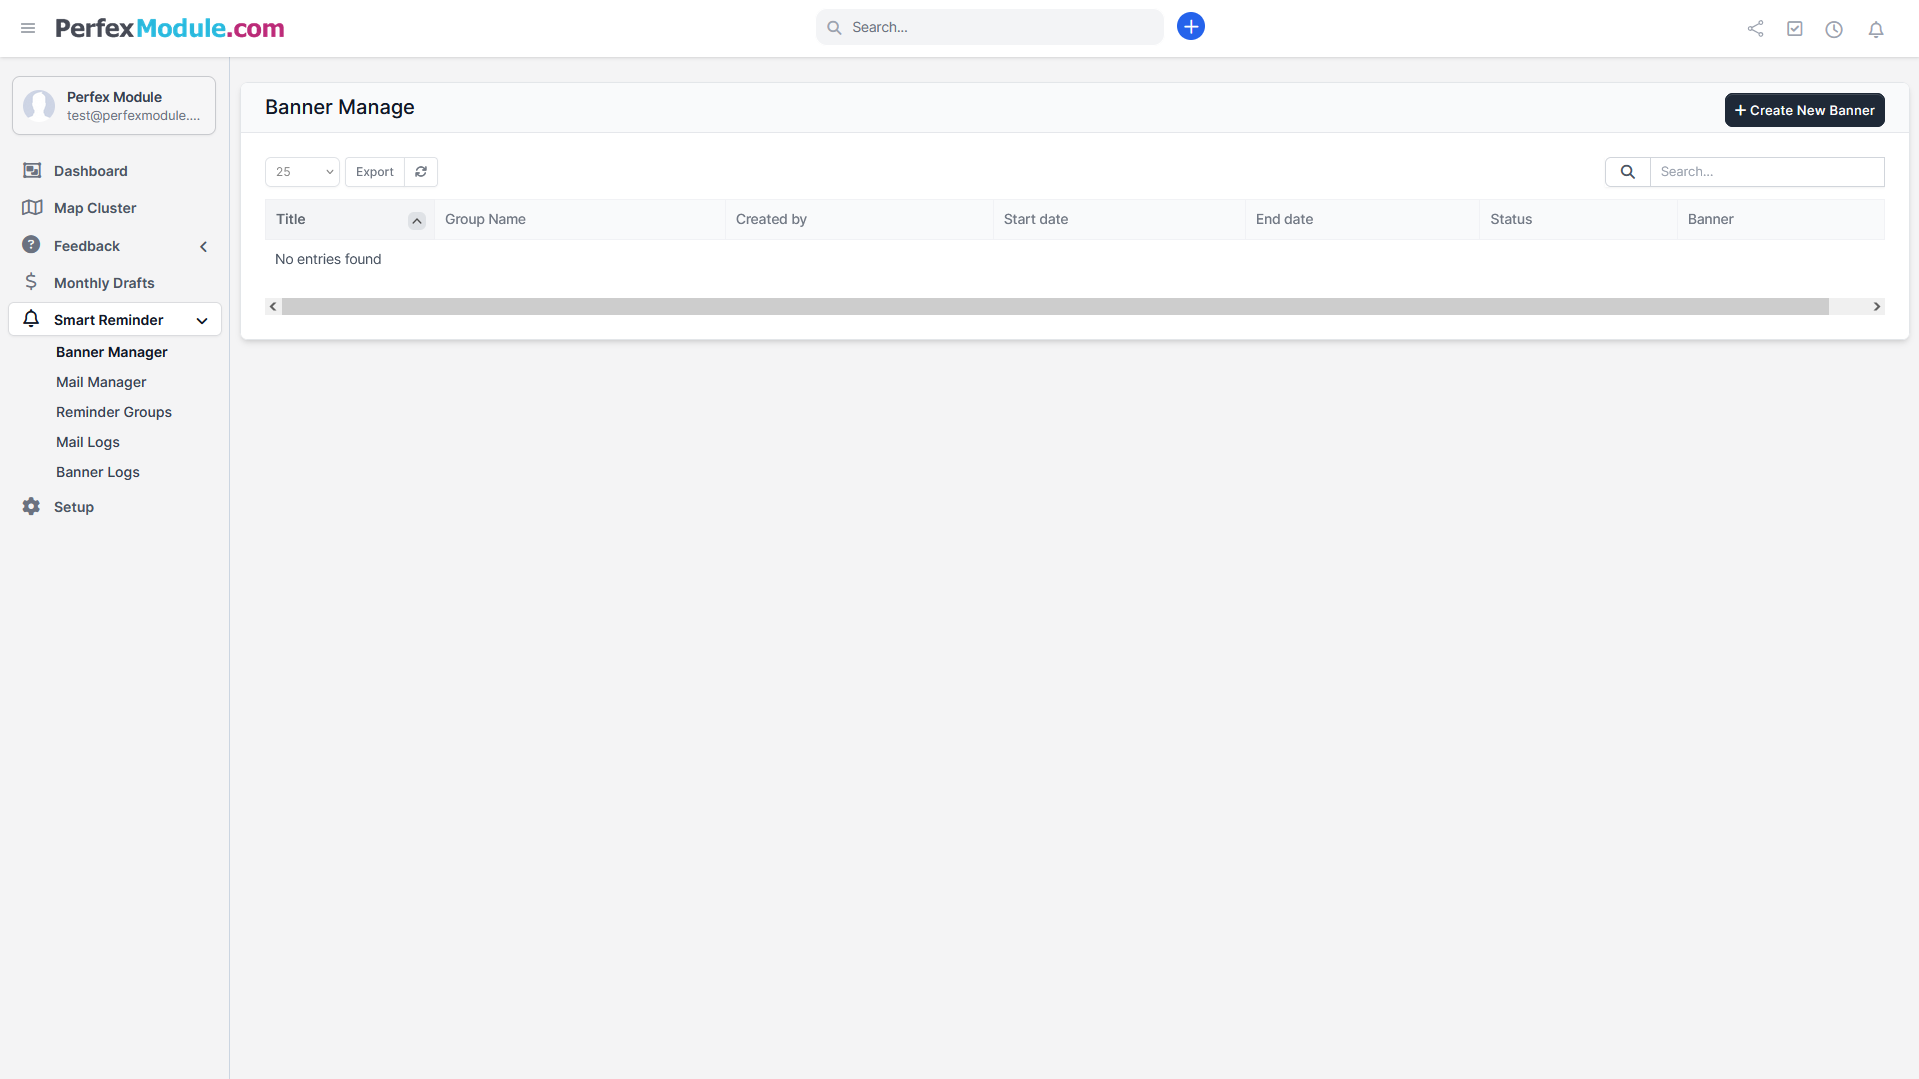Open Banner Logs in the sidebar
Viewport: 1919px width, 1079px height.
[98, 472]
